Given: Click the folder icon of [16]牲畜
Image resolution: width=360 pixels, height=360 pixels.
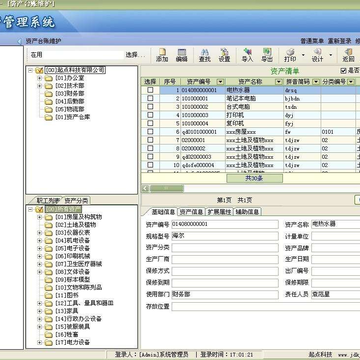Looking at the screenshot, I should click(x=49, y=334).
